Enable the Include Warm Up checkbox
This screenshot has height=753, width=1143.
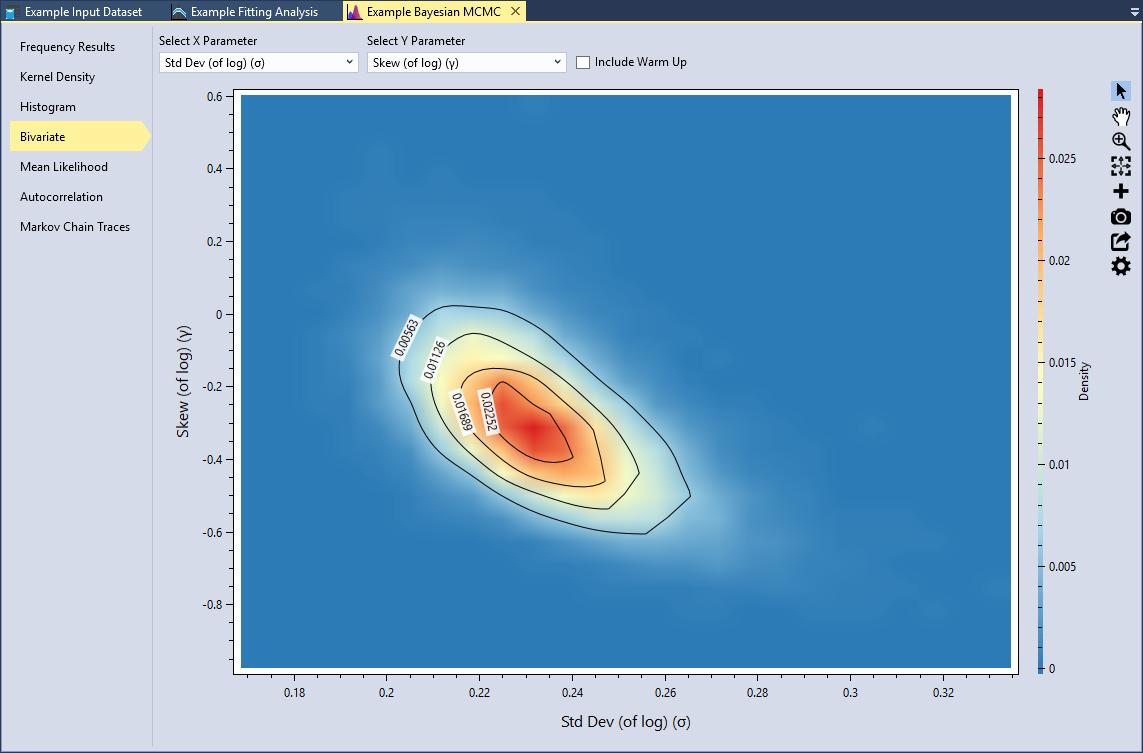(583, 62)
